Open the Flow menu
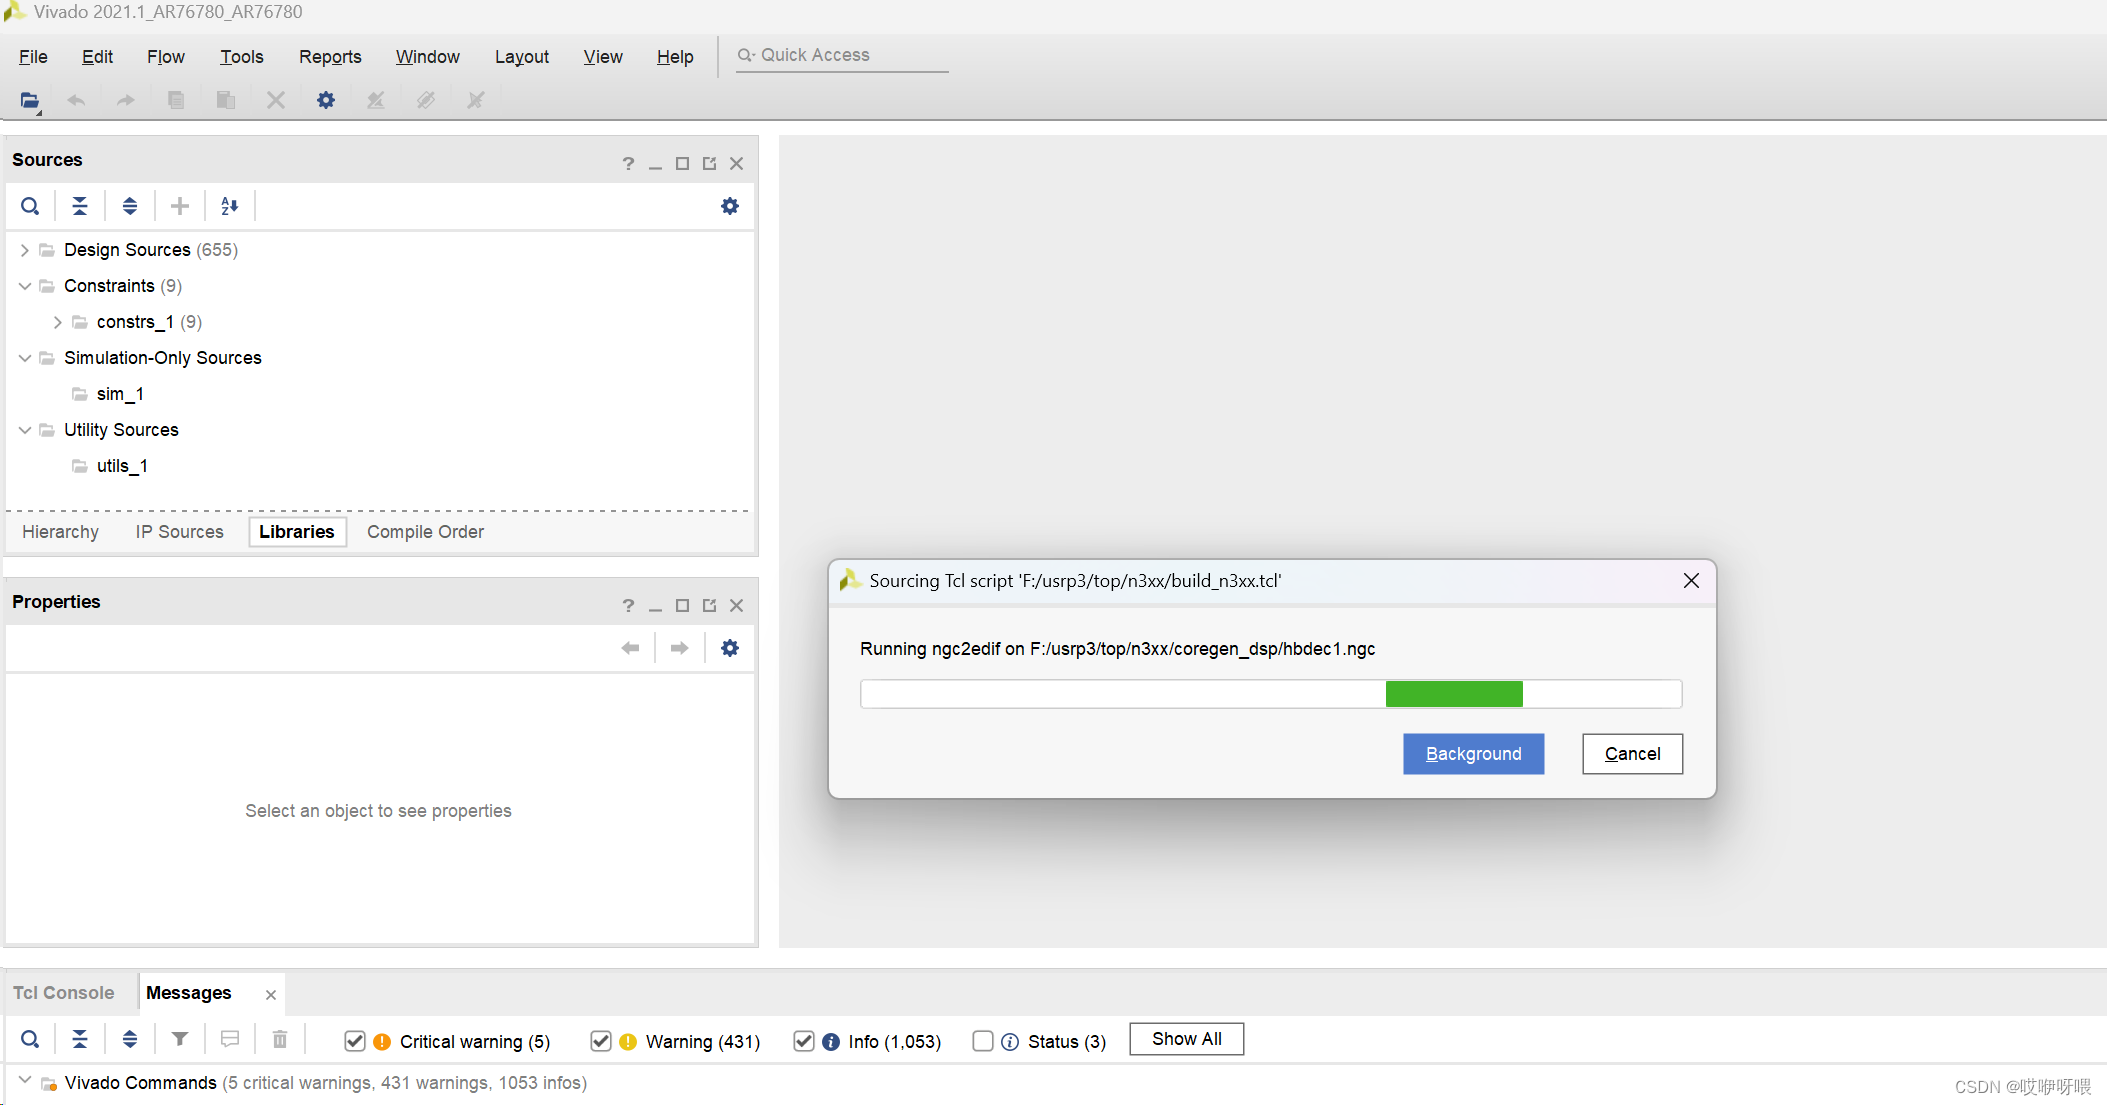2107x1105 pixels. click(x=165, y=57)
